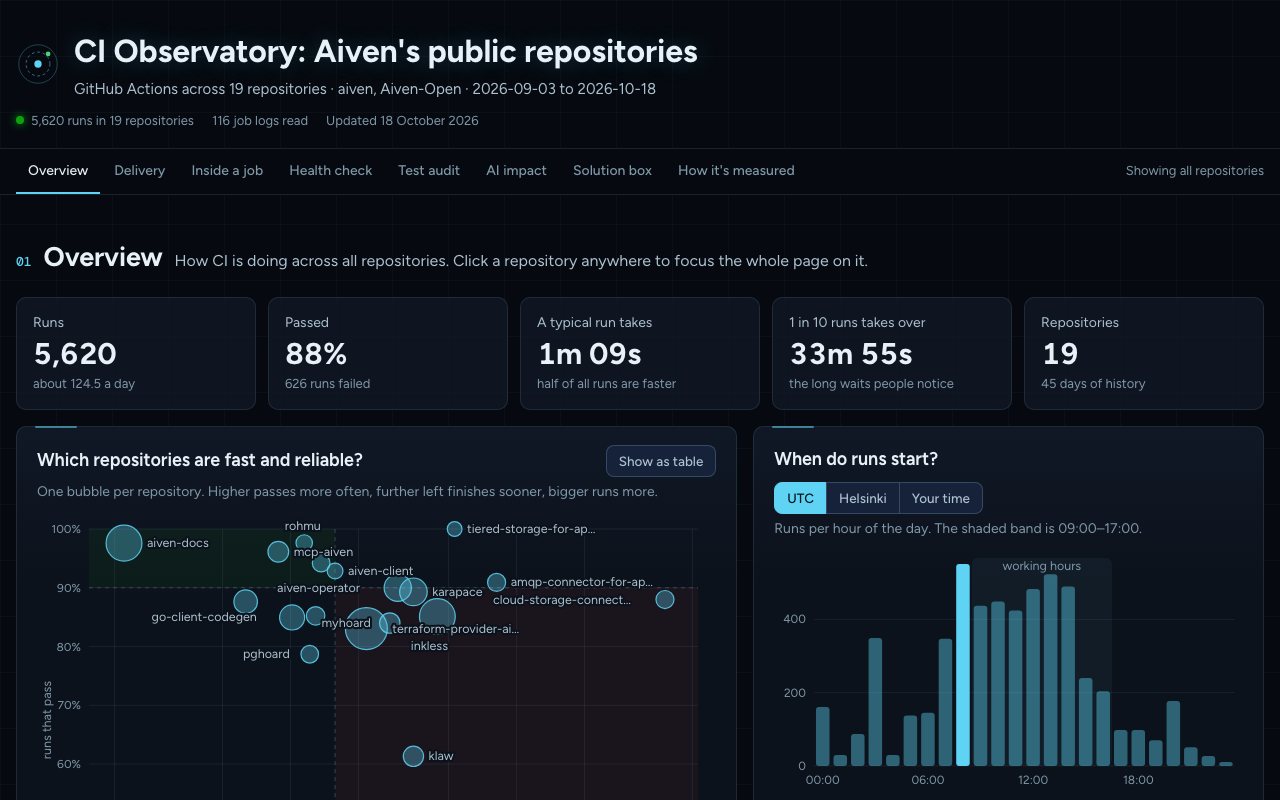Open the Solution box tab
1280x800 pixels.
click(612, 171)
